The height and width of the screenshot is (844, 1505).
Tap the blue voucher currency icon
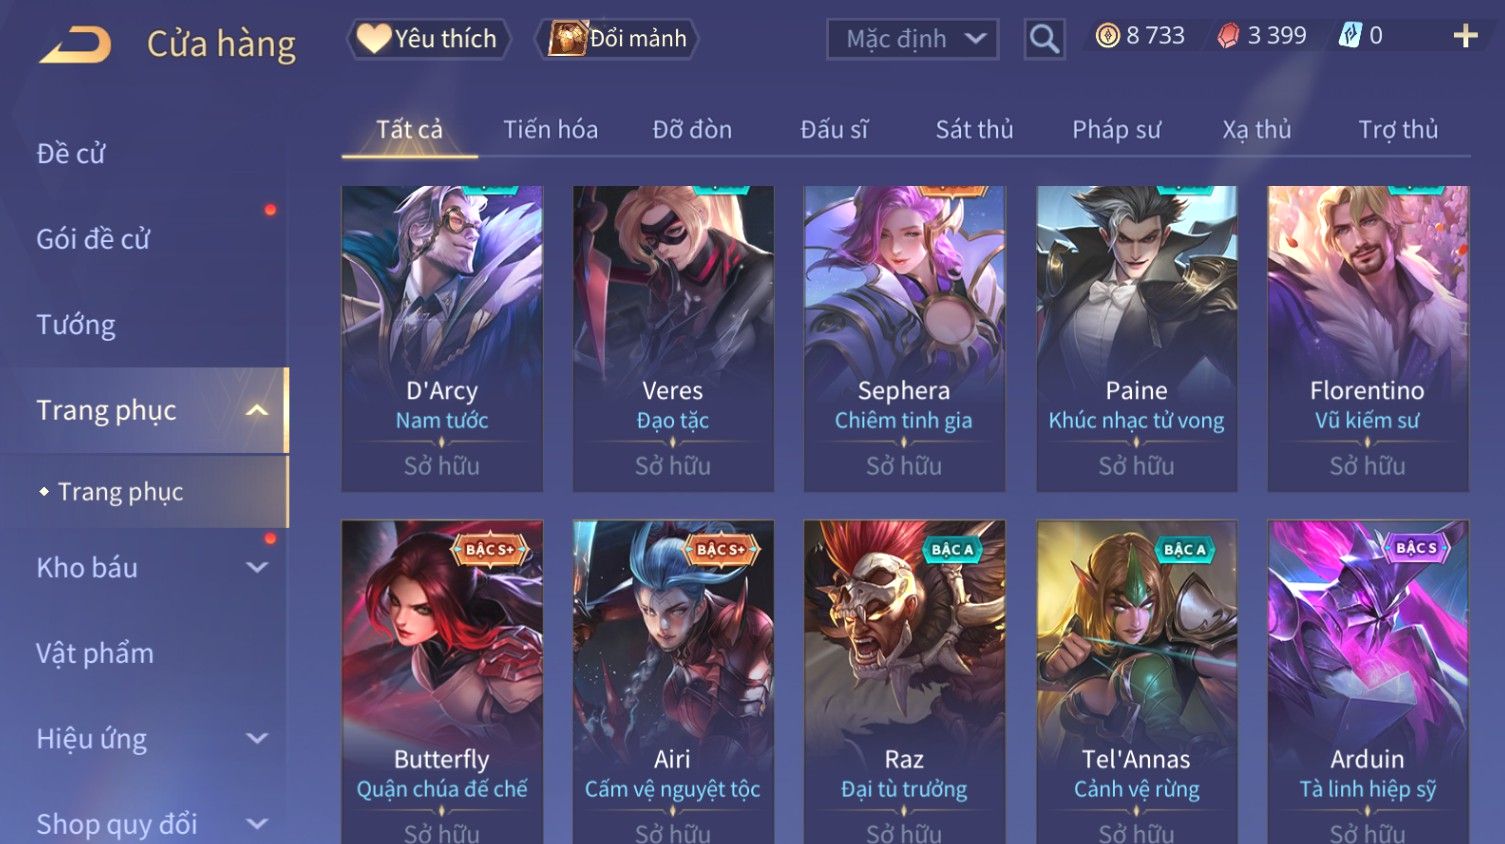(1350, 36)
